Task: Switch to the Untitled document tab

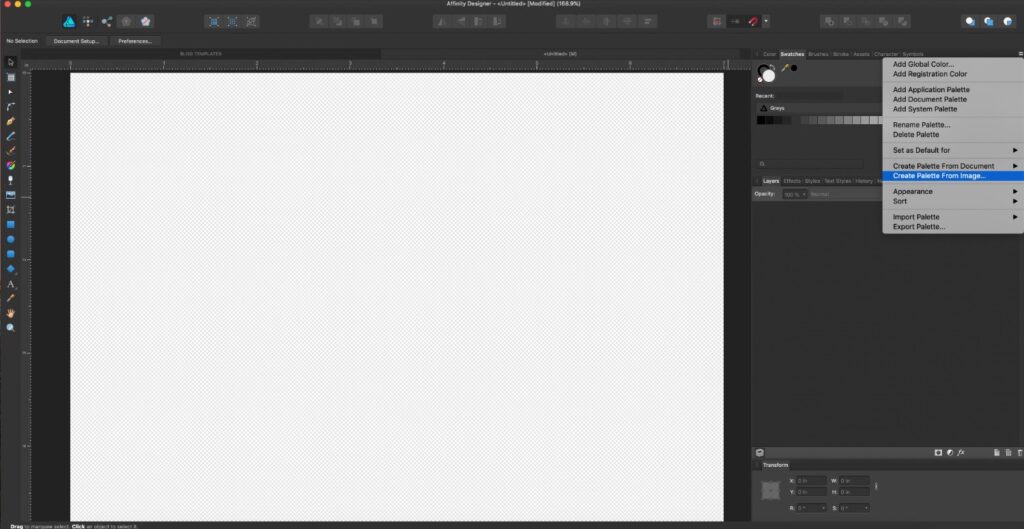Action: click(x=560, y=54)
